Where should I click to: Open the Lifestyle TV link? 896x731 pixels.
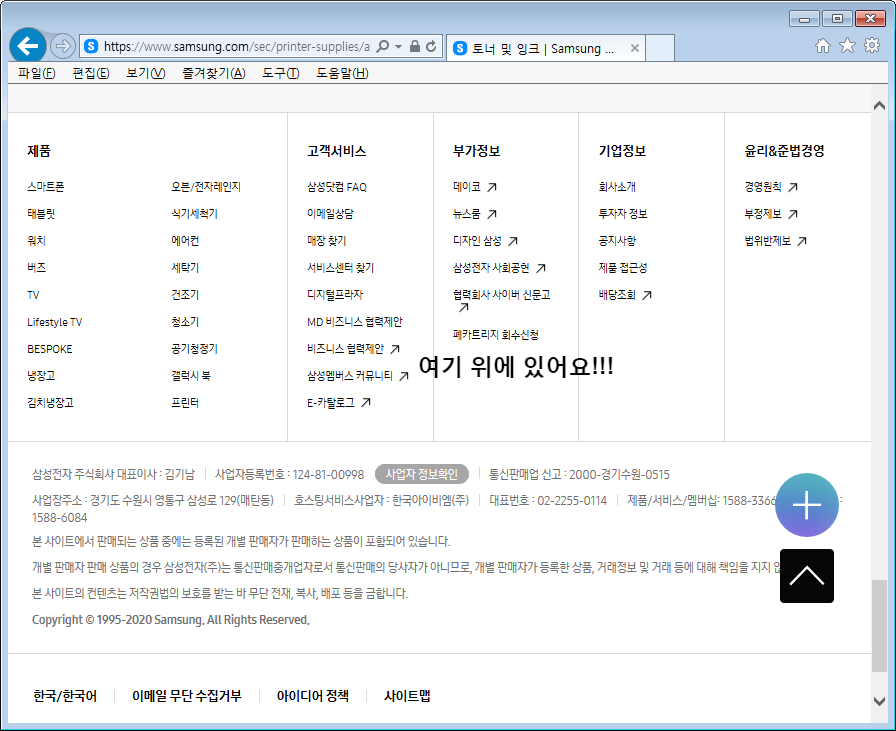click(54, 322)
